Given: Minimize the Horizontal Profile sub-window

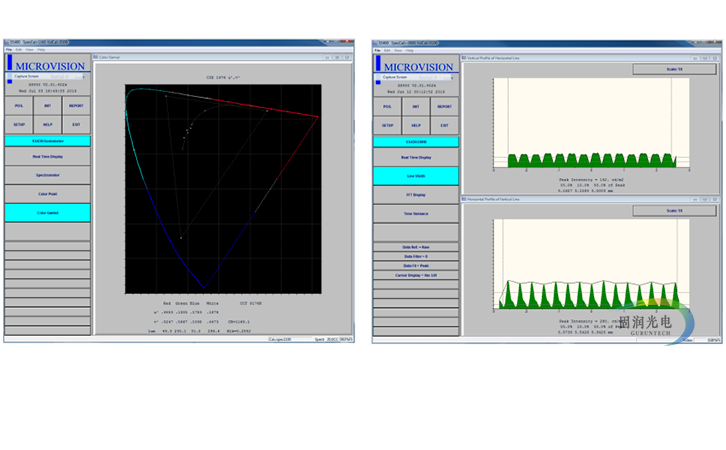Looking at the screenshot, I should [695, 200].
